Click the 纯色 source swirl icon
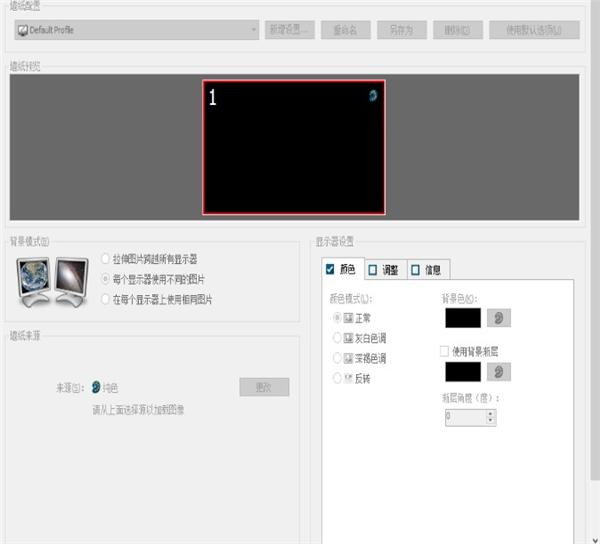Viewport: 600px width, 544px height. [x=96, y=387]
